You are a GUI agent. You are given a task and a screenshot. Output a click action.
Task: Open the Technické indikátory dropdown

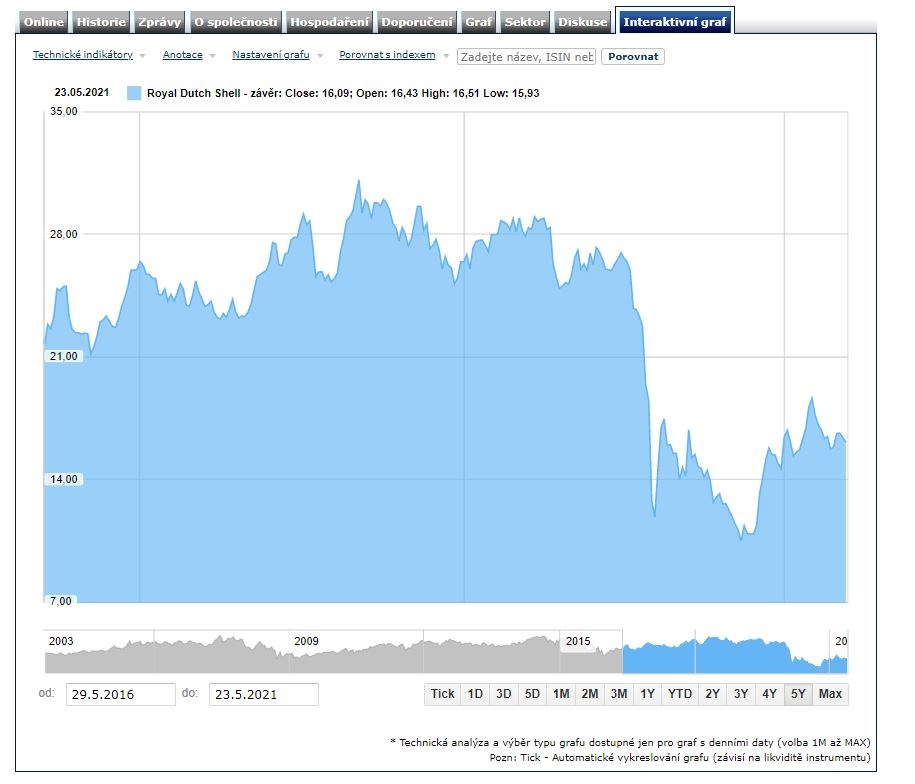coord(89,55)
